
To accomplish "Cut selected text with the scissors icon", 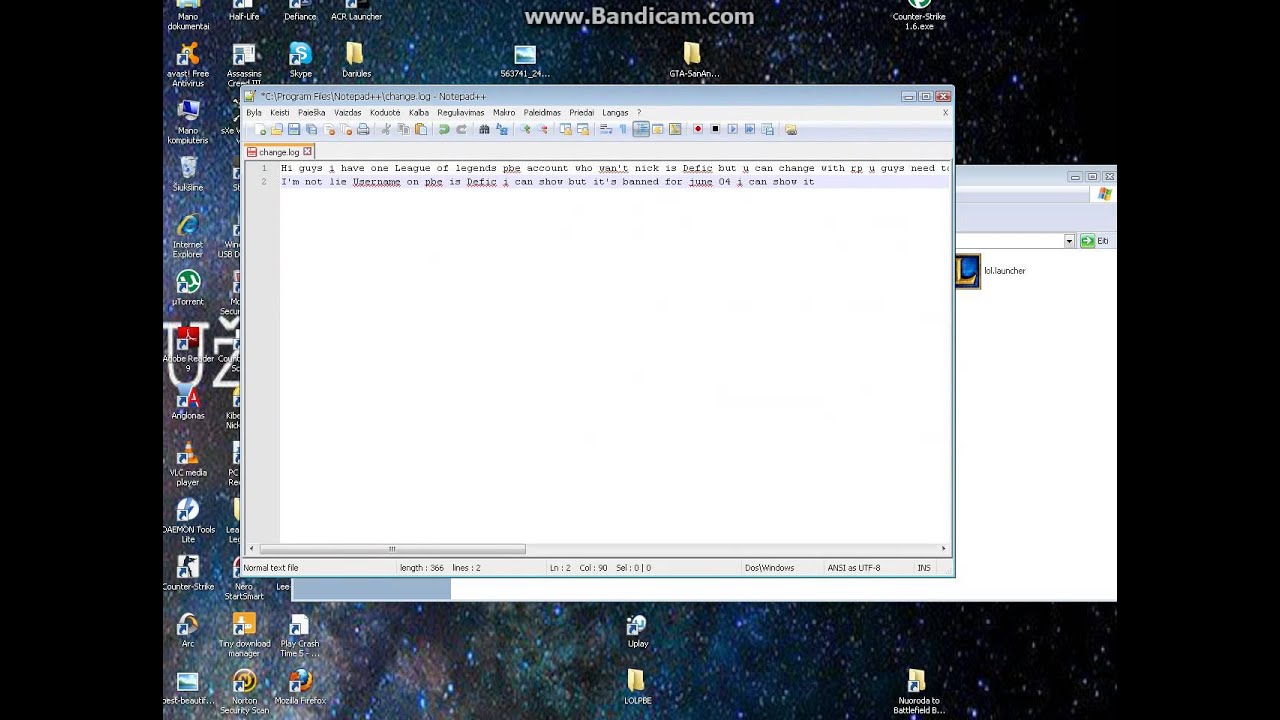I will pyautogui.click(x=386, y=129).
